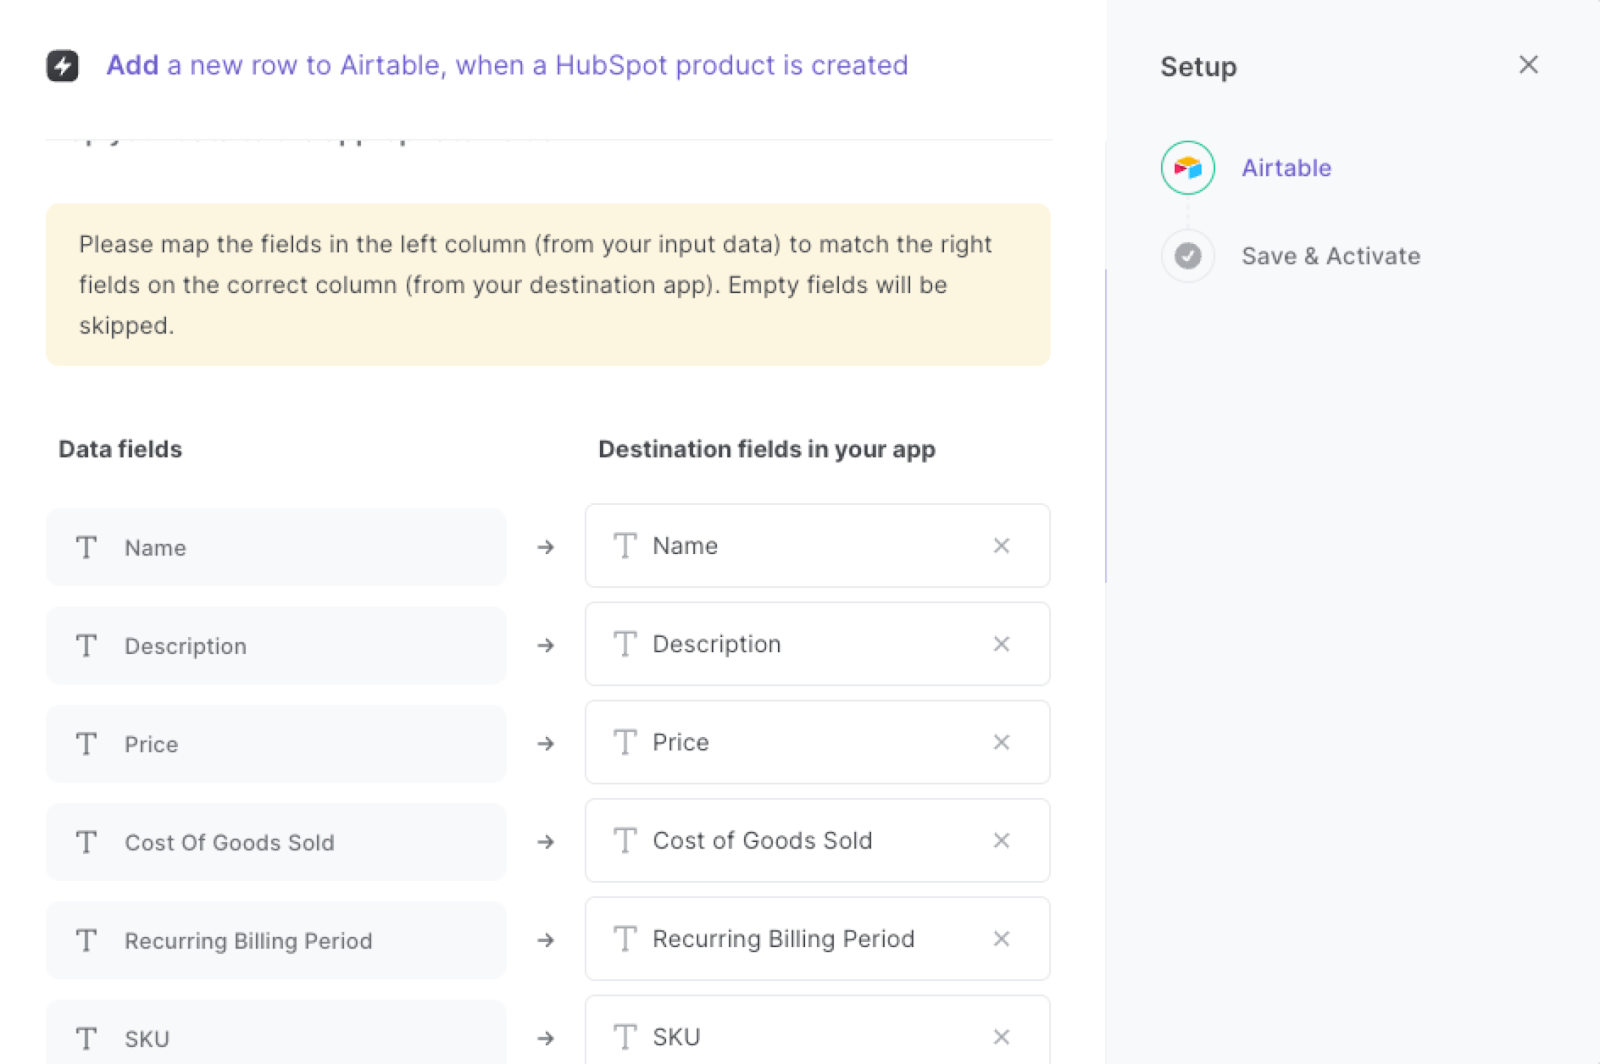Click the text-type icon in SKU destination field
The height and width of the screenshot is (1064, 1600).
625,1037
